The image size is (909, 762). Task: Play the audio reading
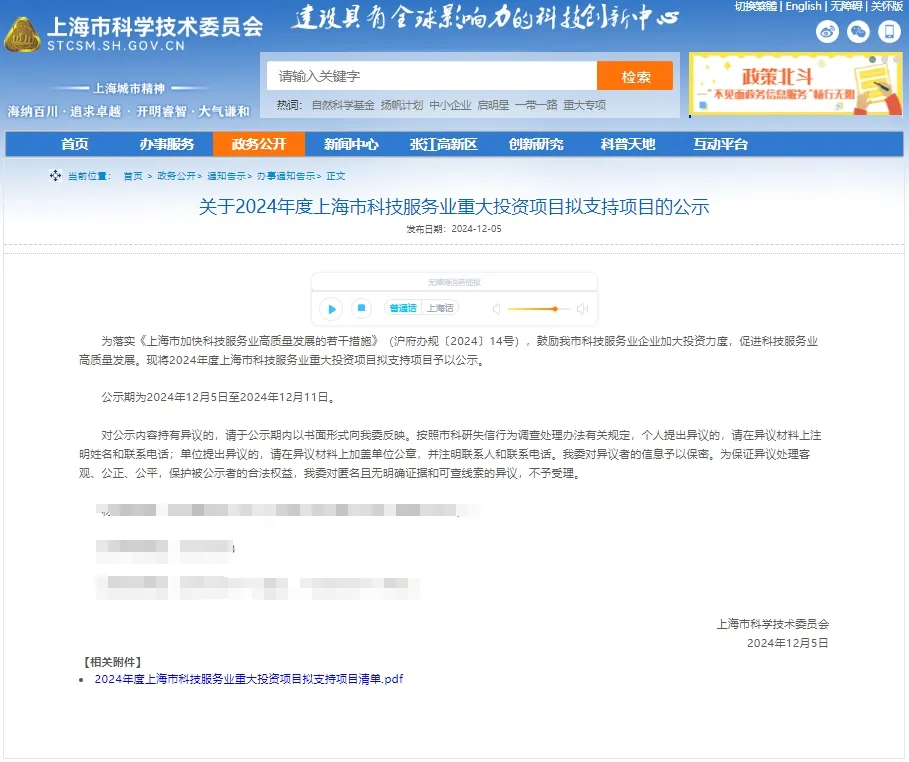(331, 309)
